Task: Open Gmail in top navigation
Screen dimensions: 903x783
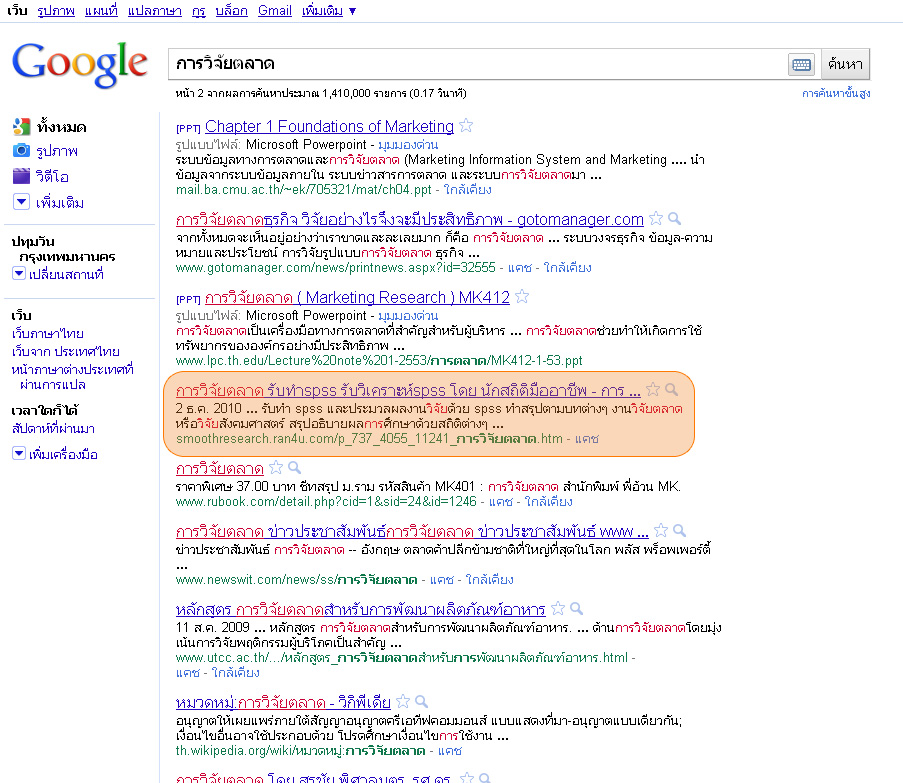Action: pos(275,10)
